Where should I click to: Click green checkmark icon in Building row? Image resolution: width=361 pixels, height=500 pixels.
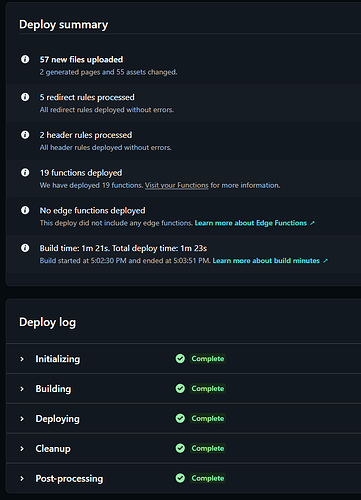(x=180, y=388)
